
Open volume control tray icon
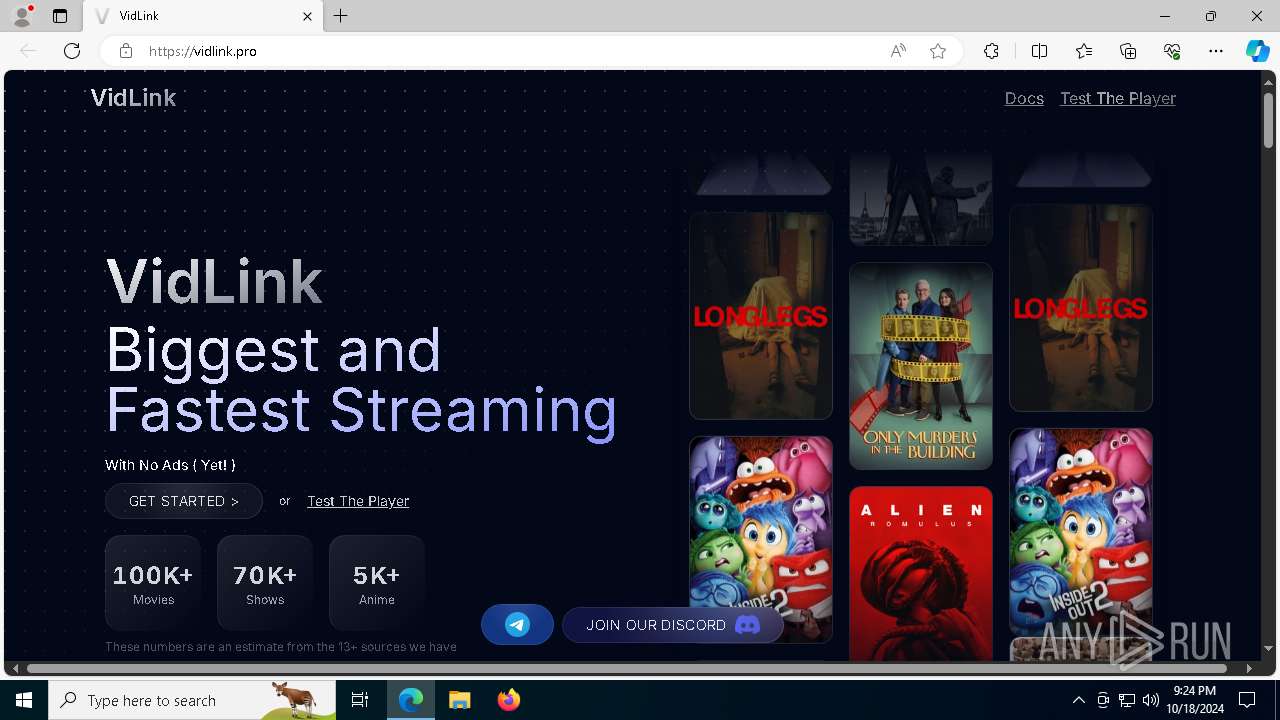pos(1151,700)
